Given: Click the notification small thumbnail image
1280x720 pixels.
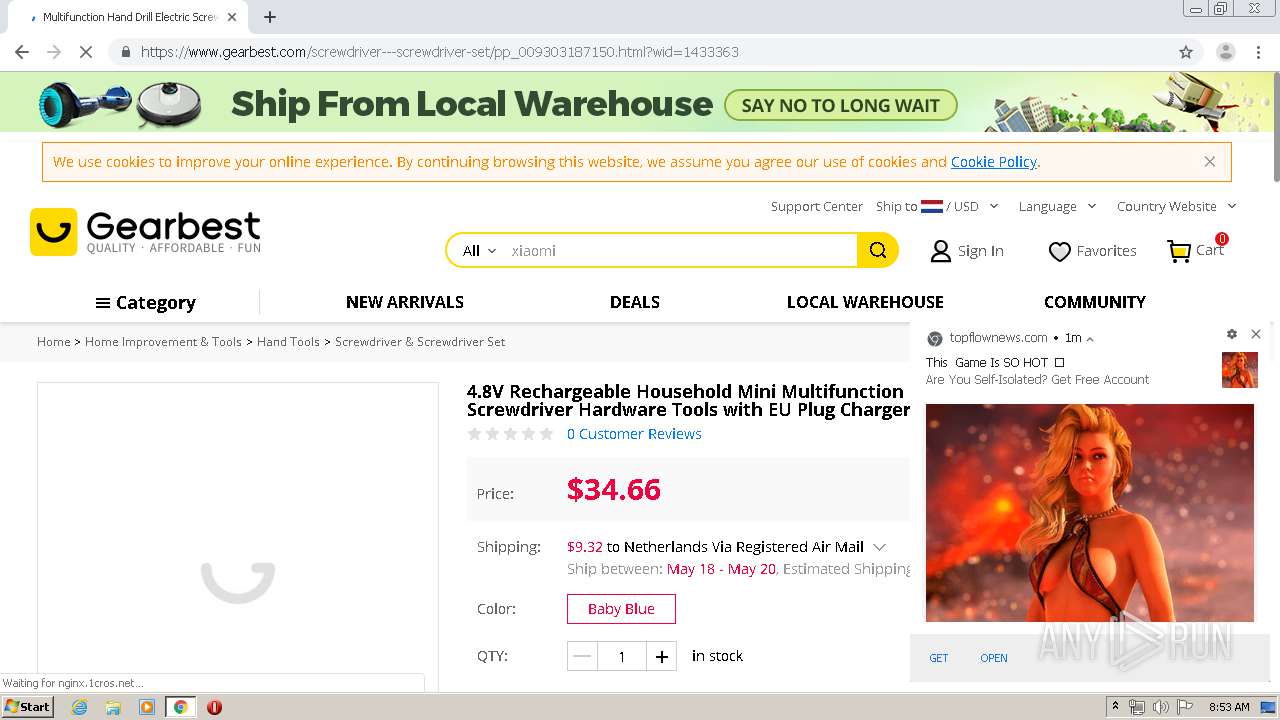Looking at the screenshot, I should [x=1240, y=370].
